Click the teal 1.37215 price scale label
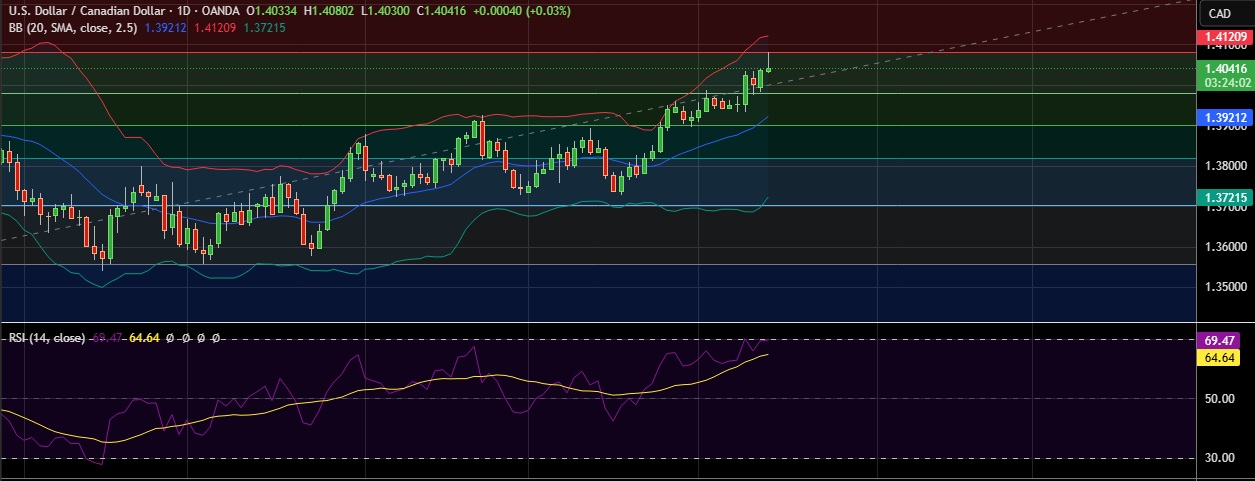Screen dimensions: 1255x481 (x=1224, y=198)
